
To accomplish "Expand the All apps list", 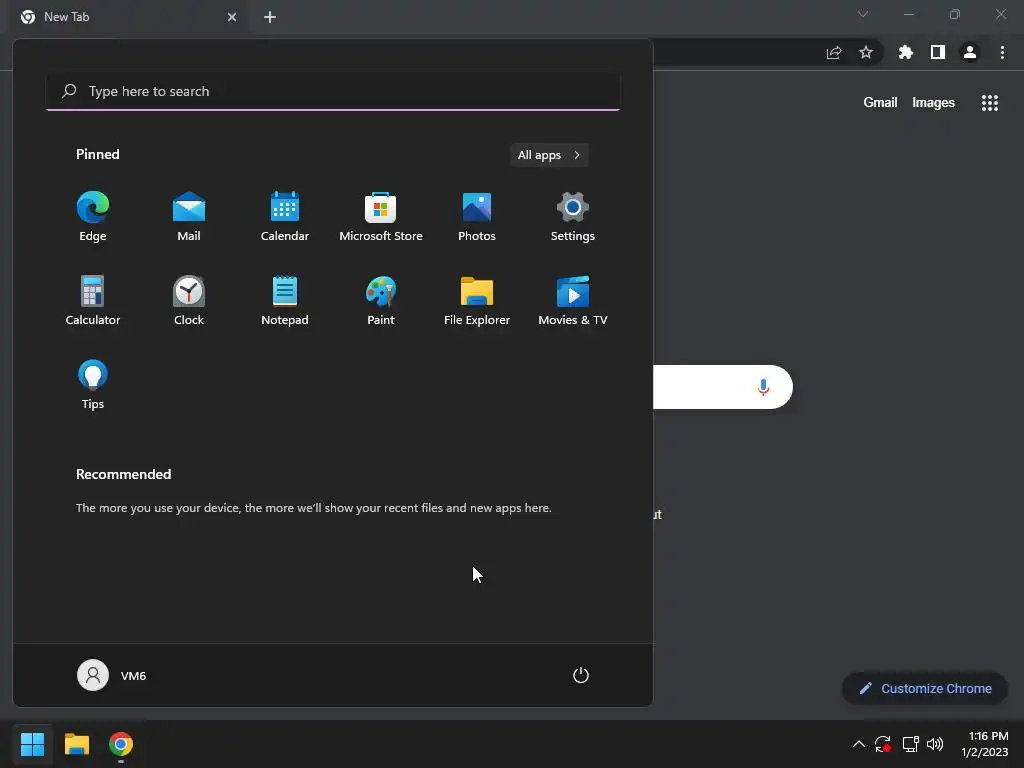I will tap(549, 155).
